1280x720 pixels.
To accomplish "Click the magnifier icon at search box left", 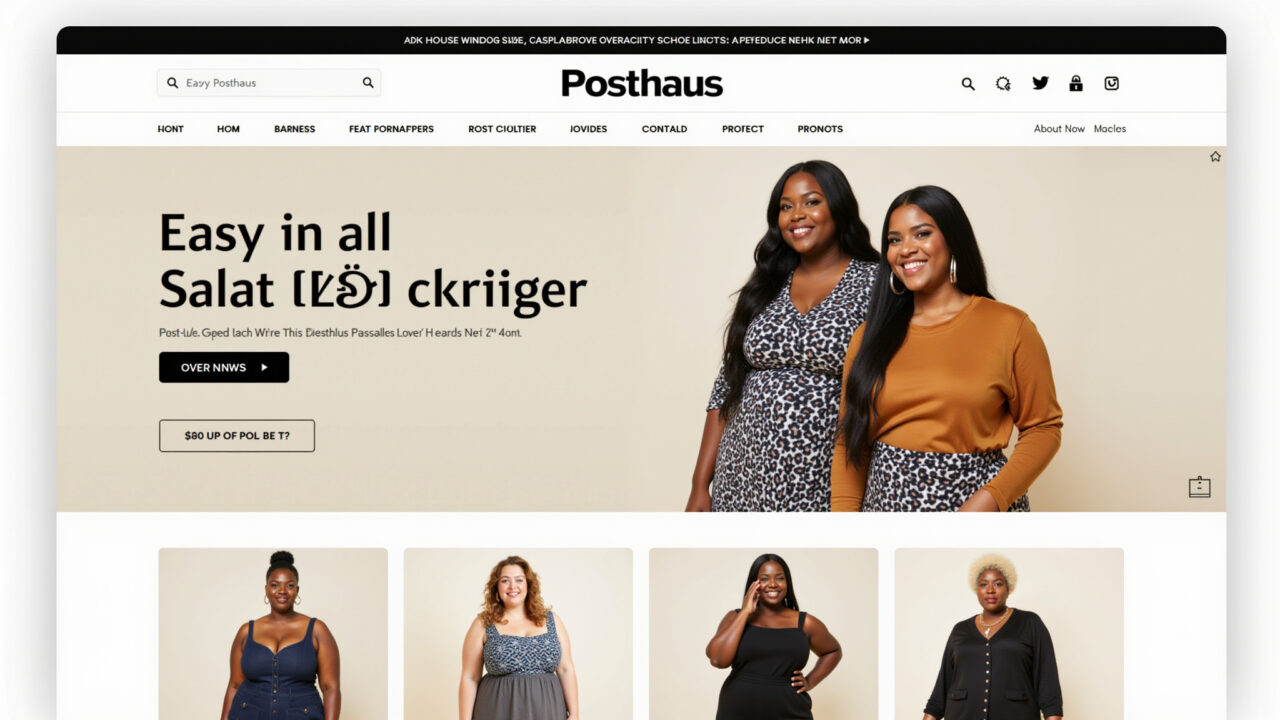I will [172, 83].
